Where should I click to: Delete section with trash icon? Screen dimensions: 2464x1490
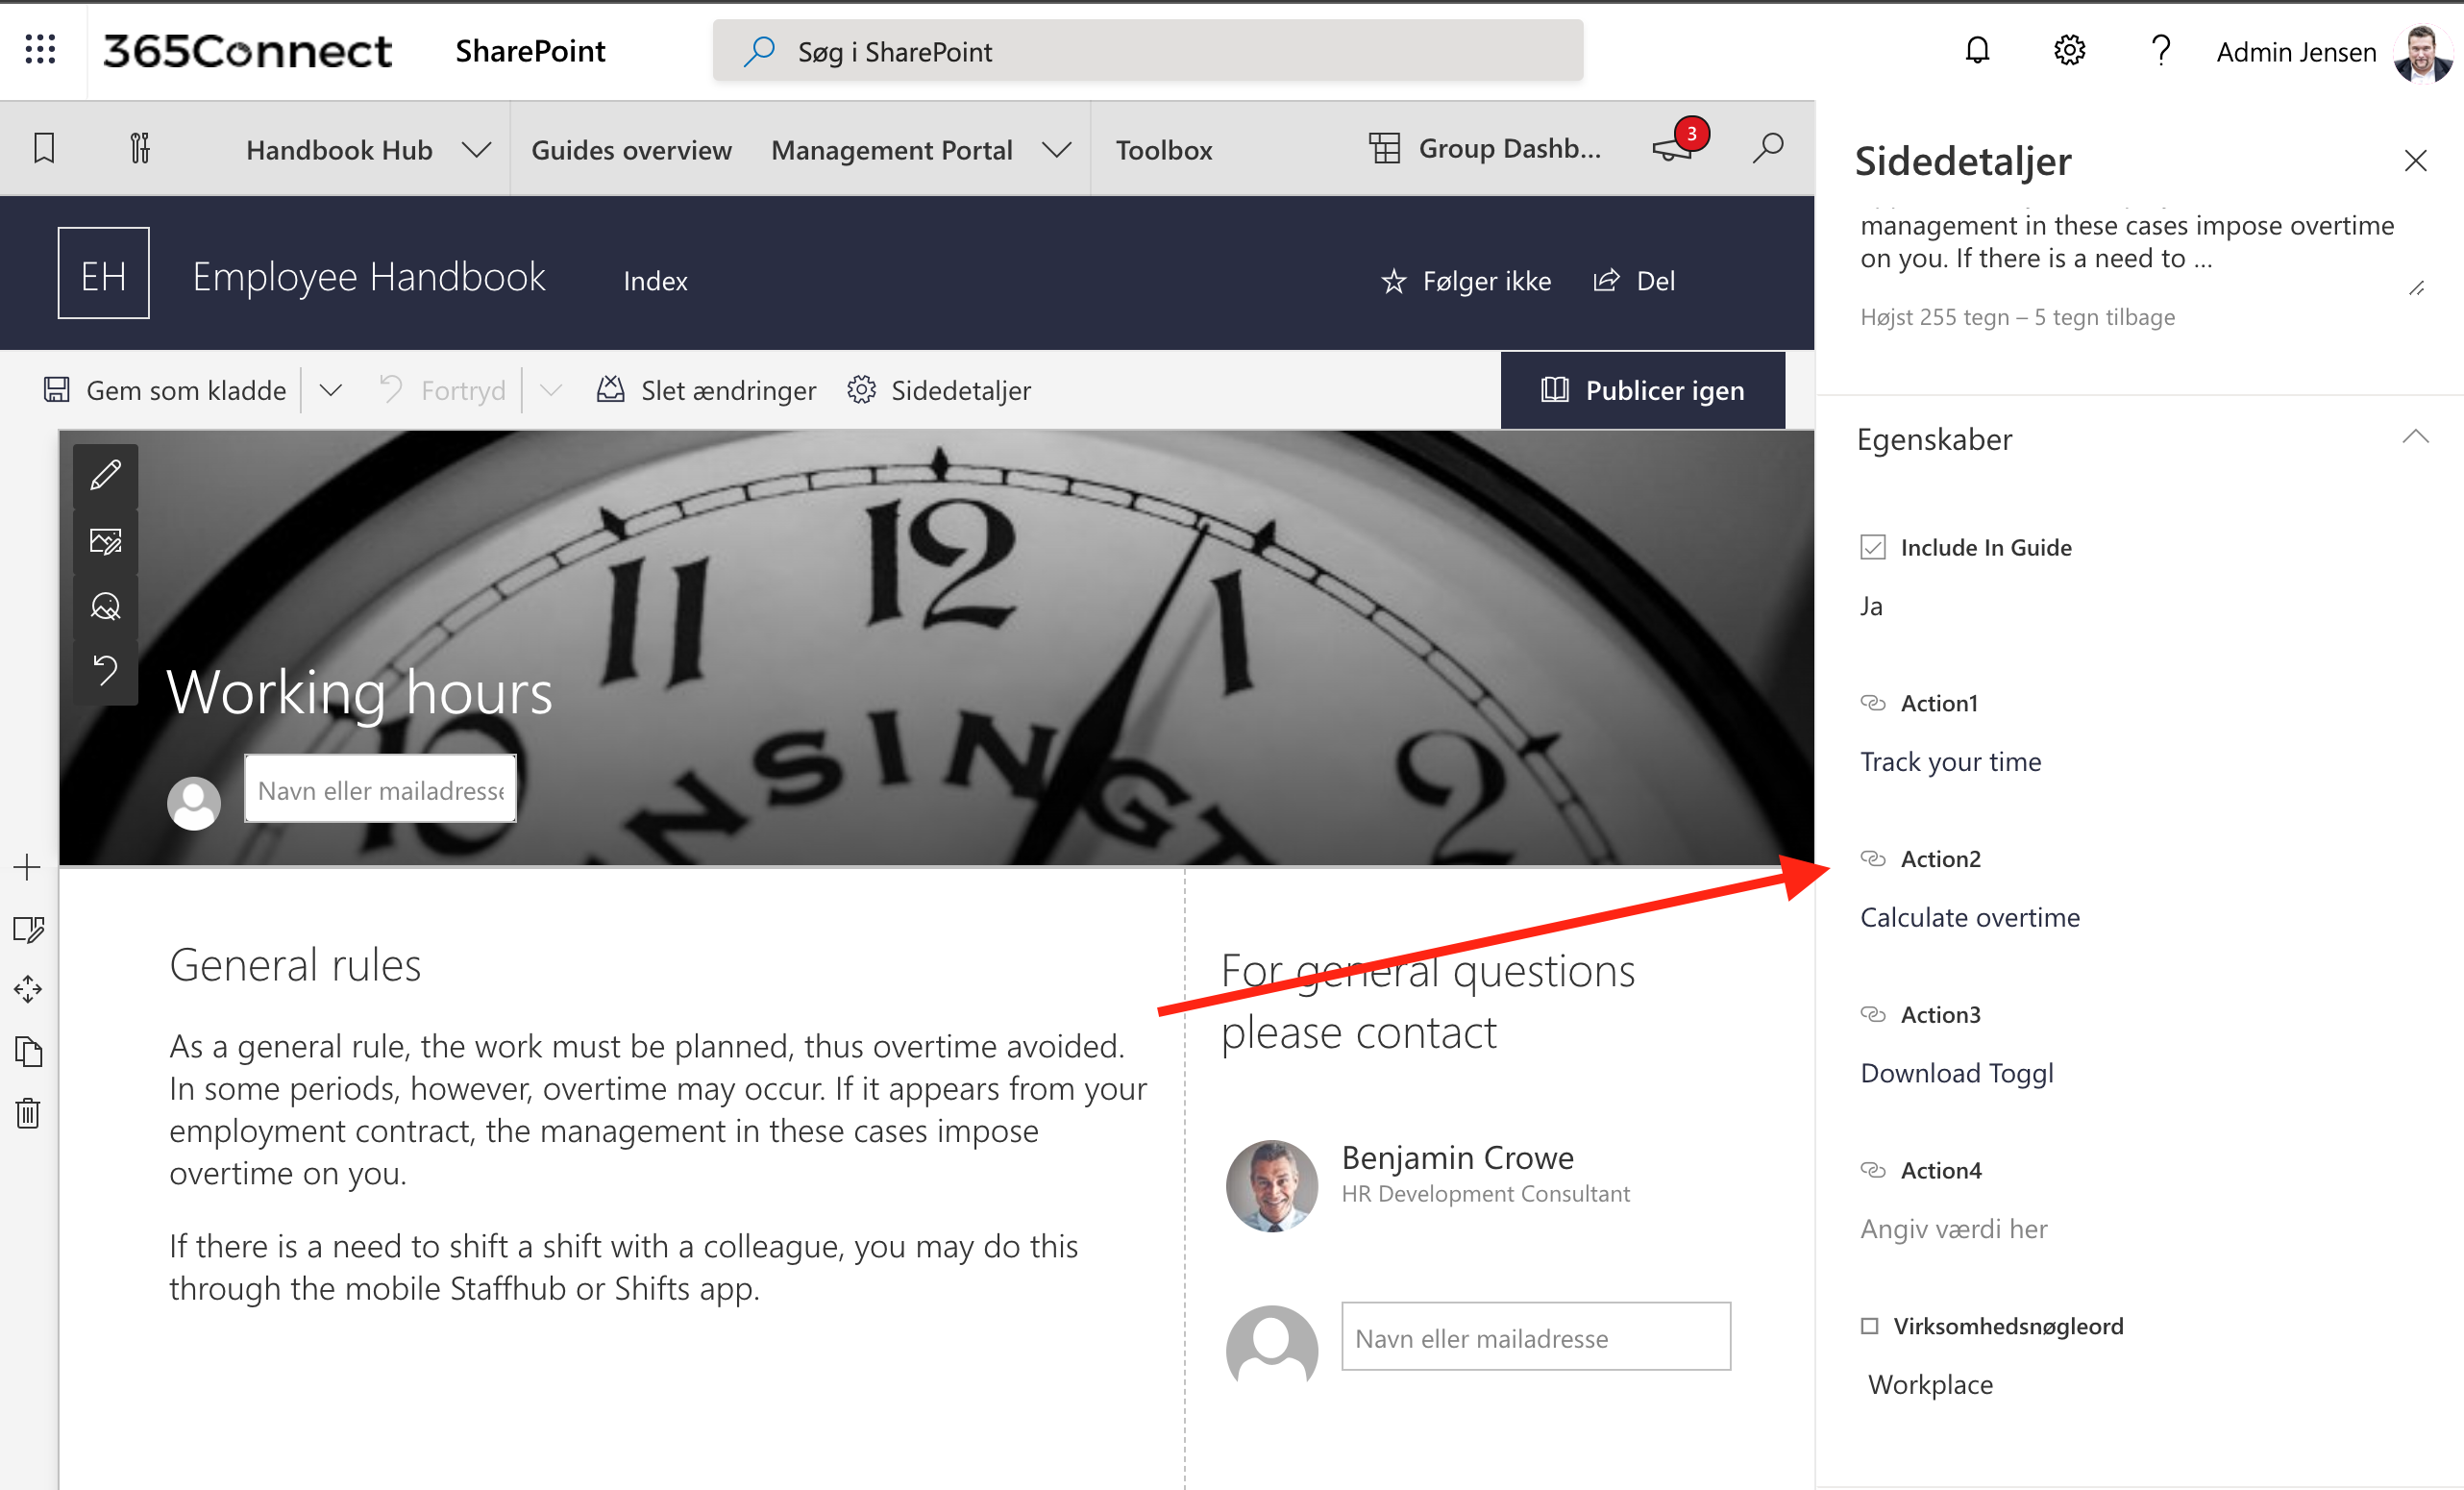28,1113
